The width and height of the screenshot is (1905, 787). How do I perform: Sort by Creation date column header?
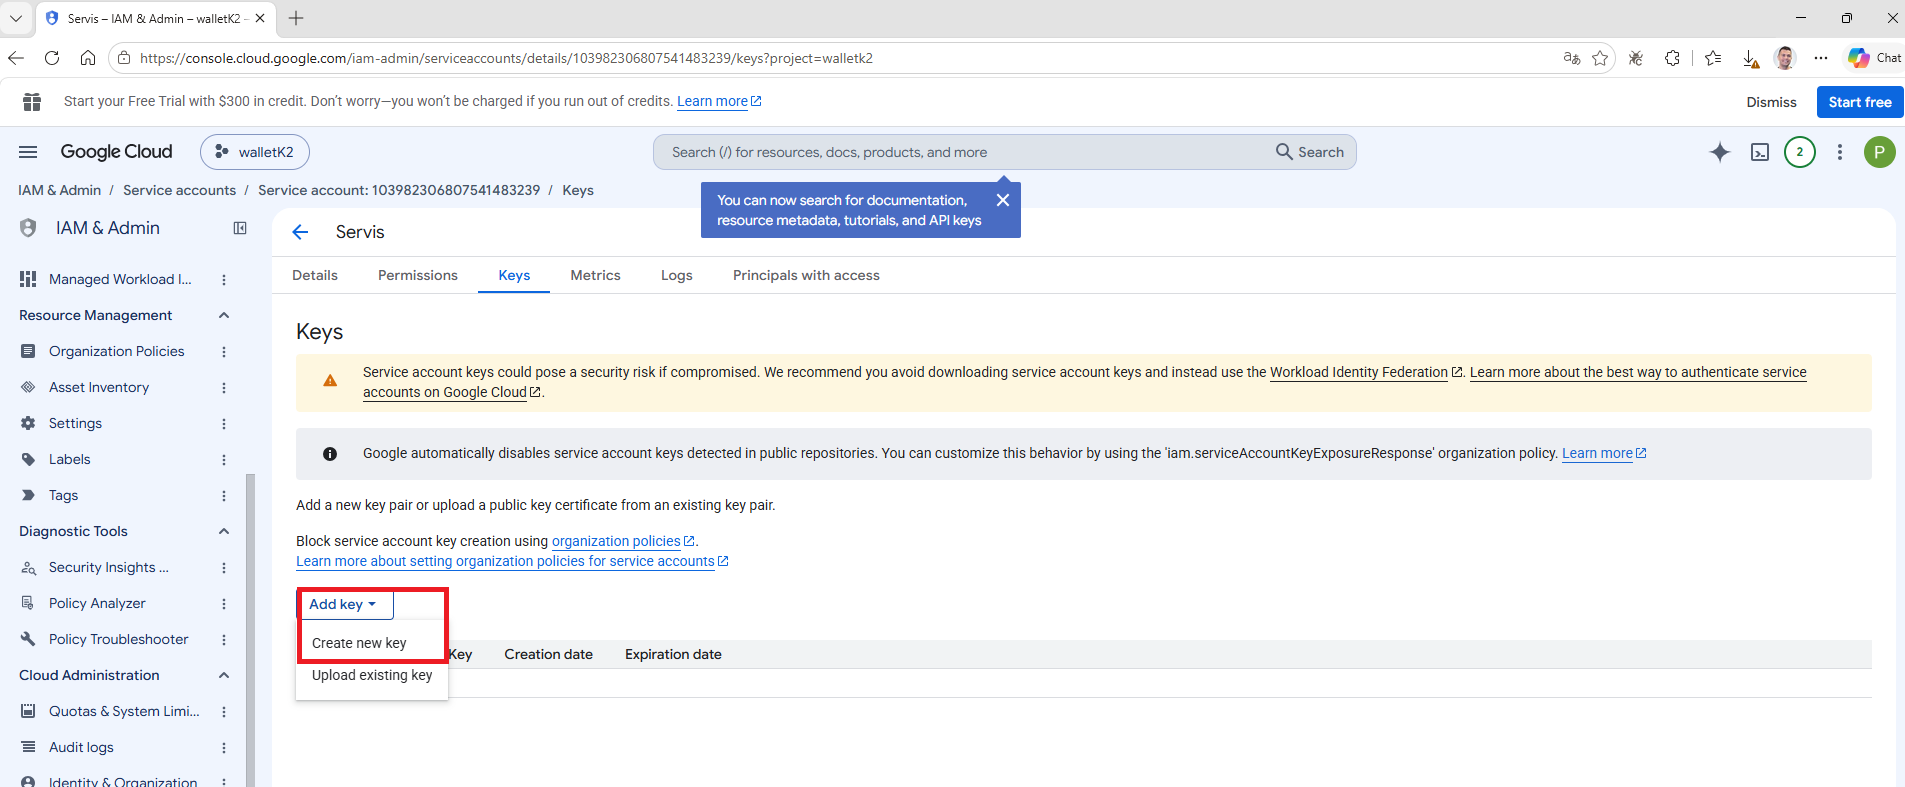[x=549, y=654]
